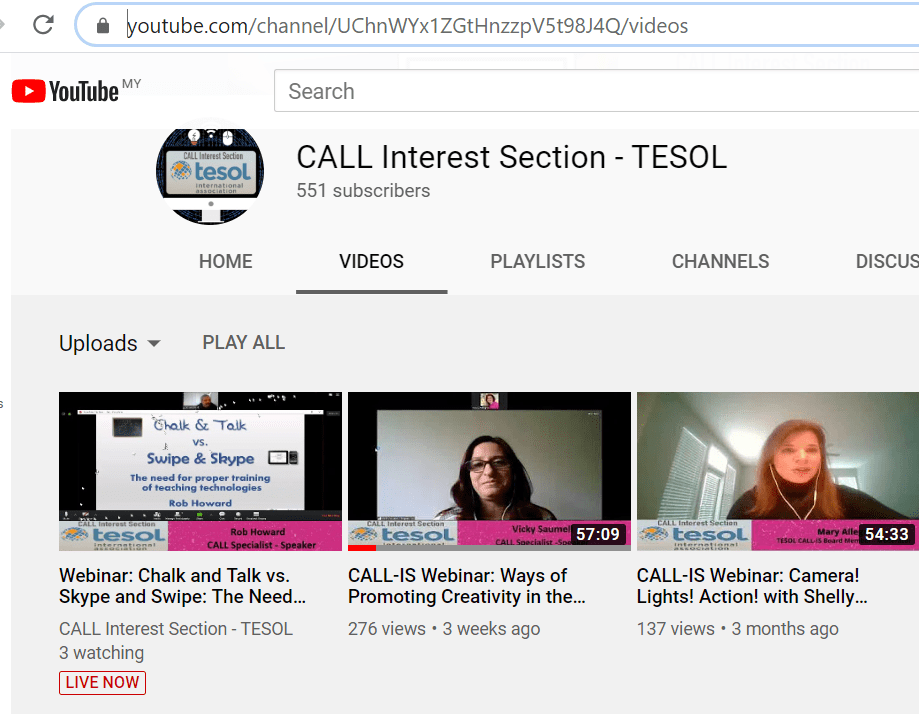Viewport: 919px width, 714px height.
Task: Open the Discussion tab
Action: coord(887,261)
